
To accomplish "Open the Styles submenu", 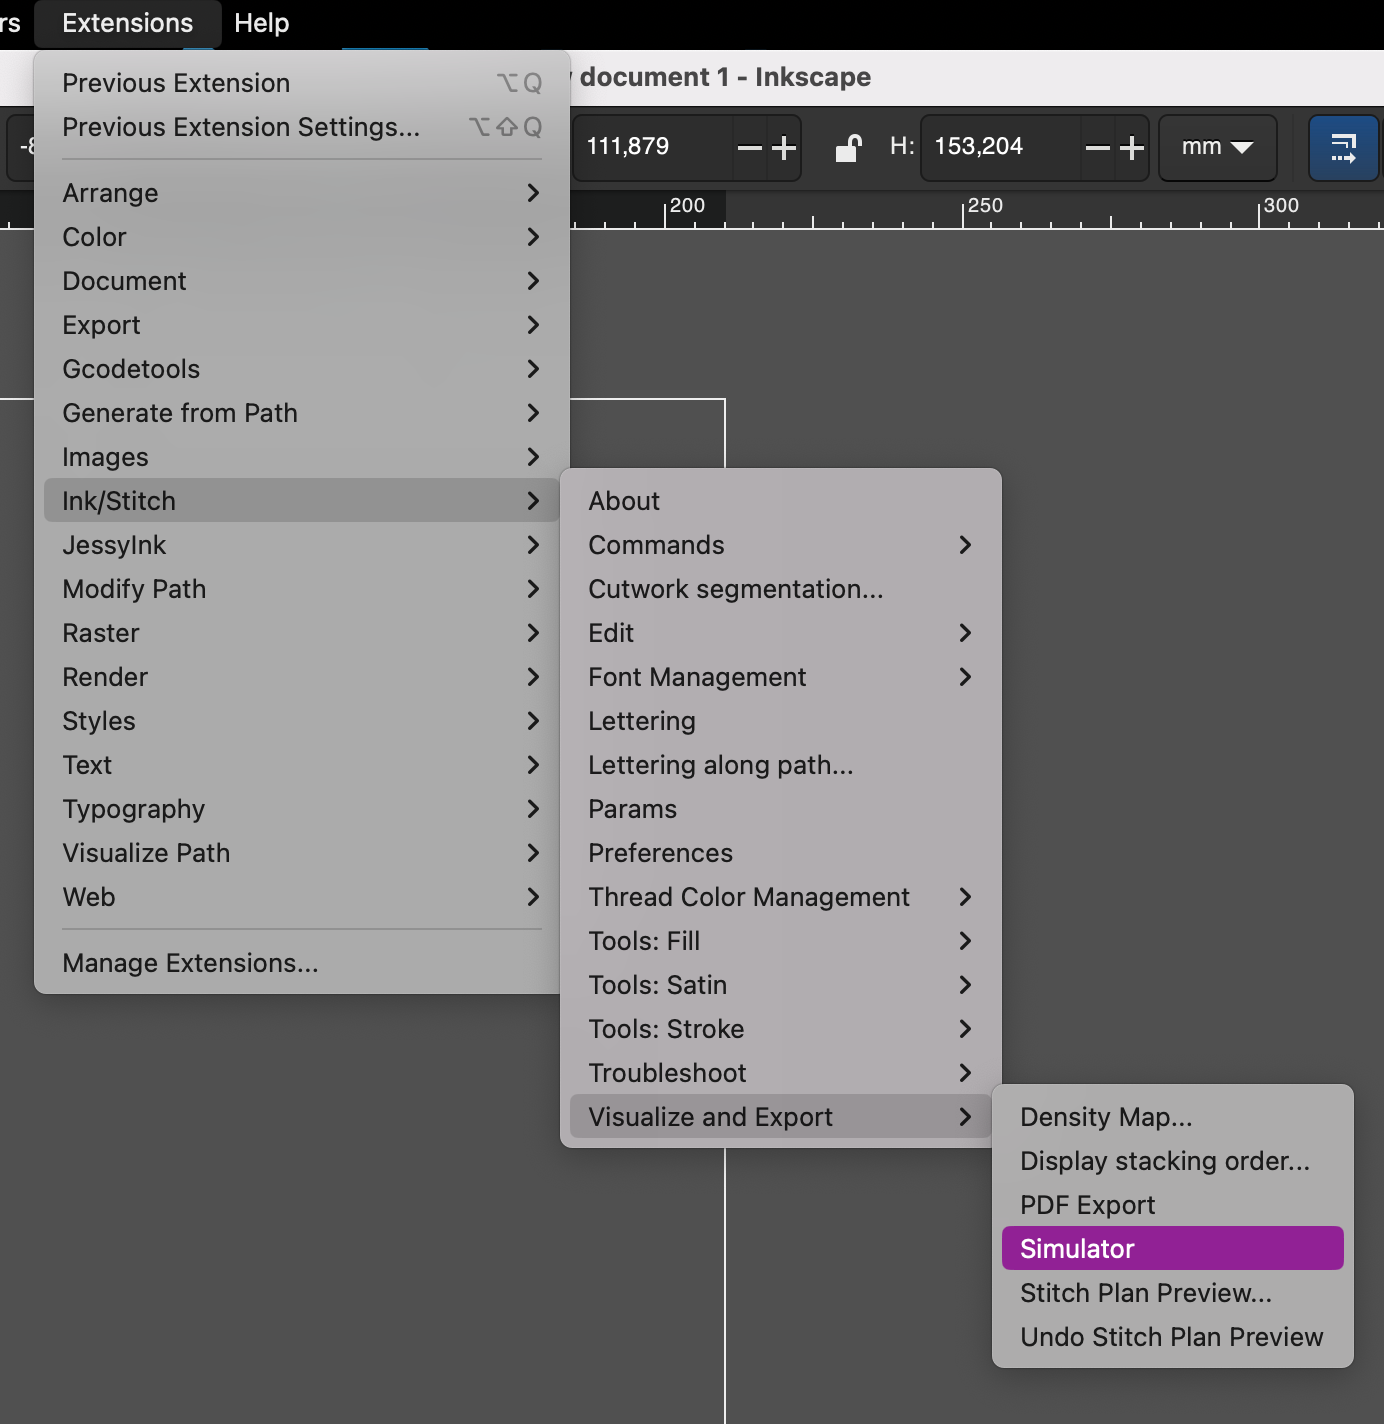I will pyautogui.click(x=302, y=721).
